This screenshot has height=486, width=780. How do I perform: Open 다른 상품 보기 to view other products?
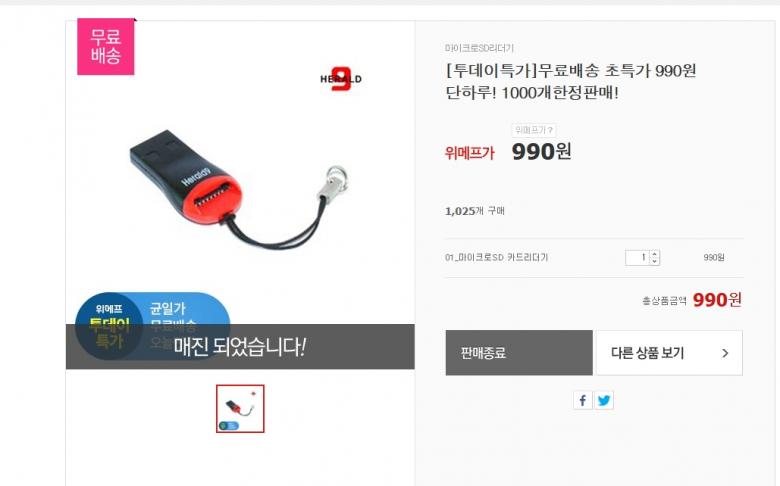tap(669, 353)
